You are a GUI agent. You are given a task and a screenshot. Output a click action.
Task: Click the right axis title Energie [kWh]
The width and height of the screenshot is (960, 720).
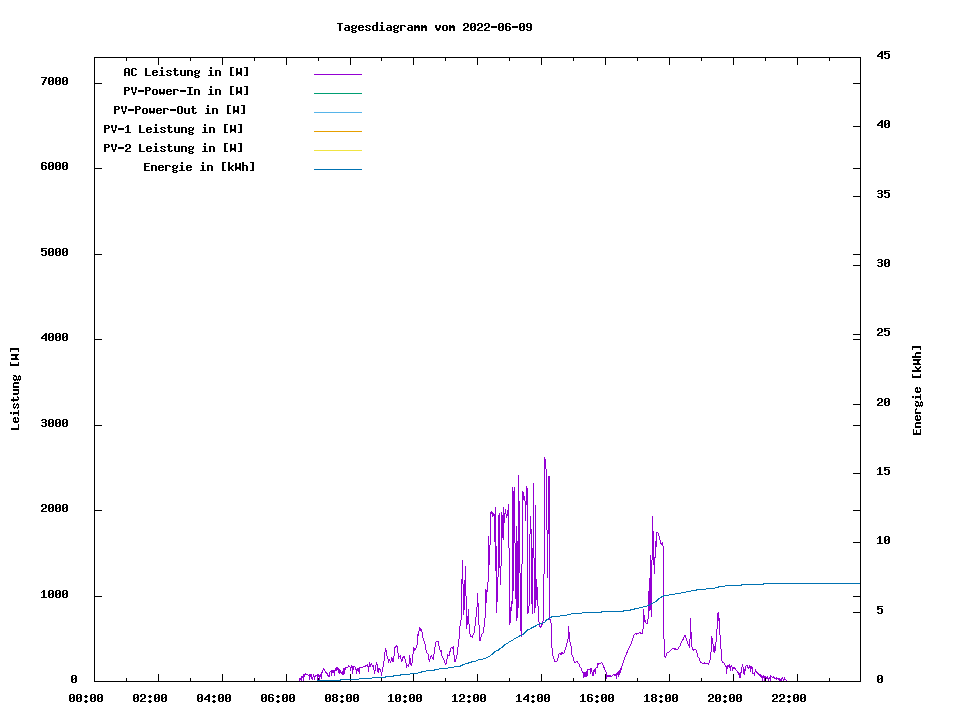[x=917, y=390]
